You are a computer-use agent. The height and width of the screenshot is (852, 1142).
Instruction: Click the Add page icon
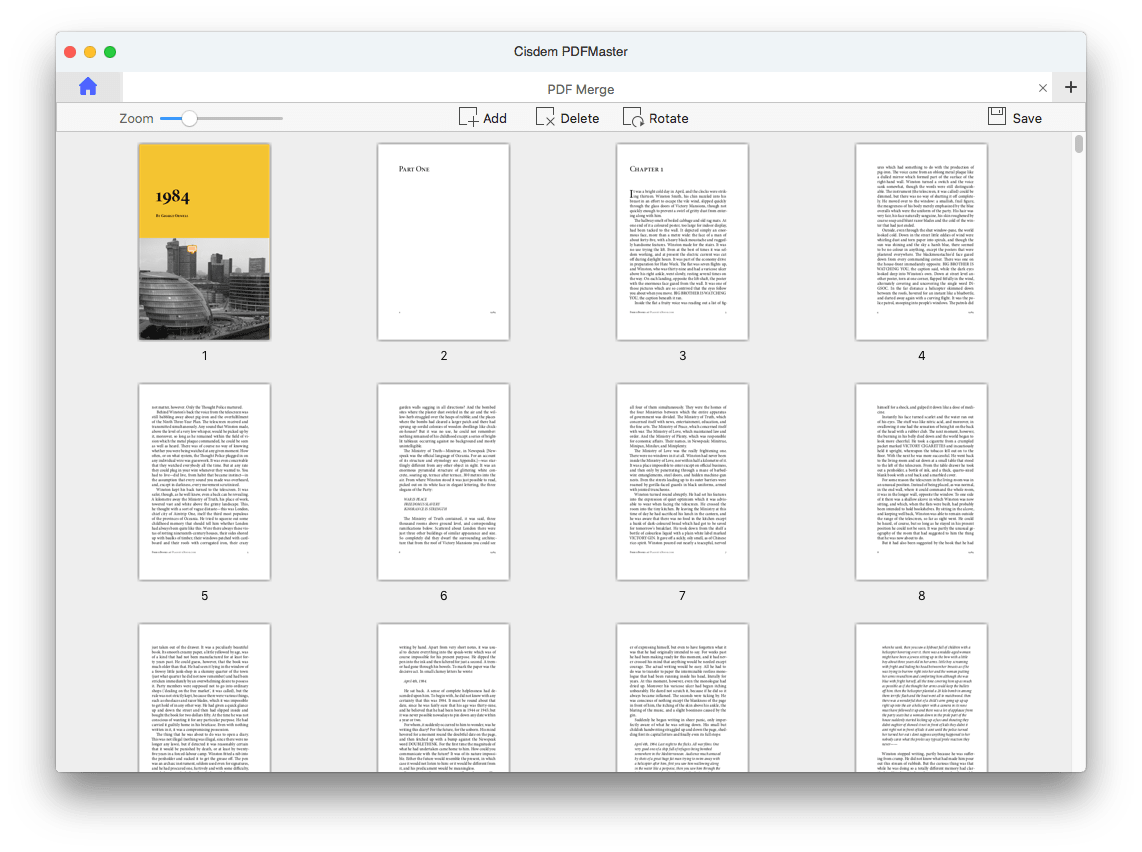(x=468, y=118)
